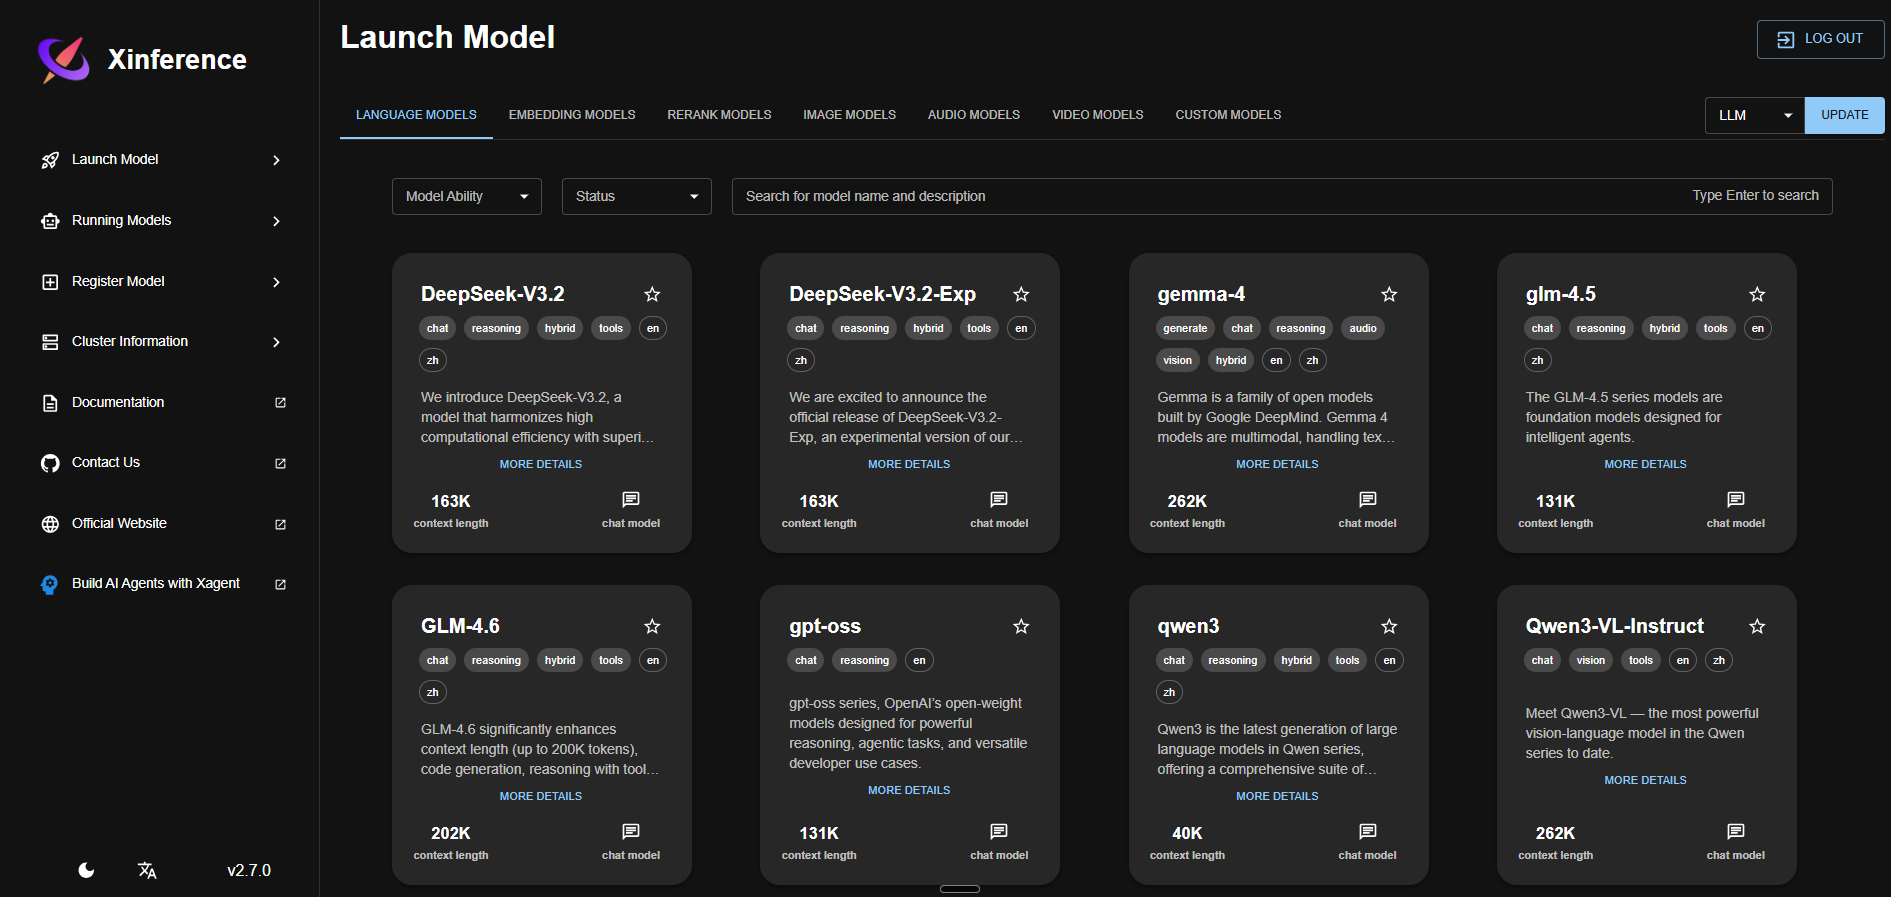The height and width of the screenshot is (897, 1891).
Task: Open MORE DETAILS for GLM-4.6
Action: 541,796
